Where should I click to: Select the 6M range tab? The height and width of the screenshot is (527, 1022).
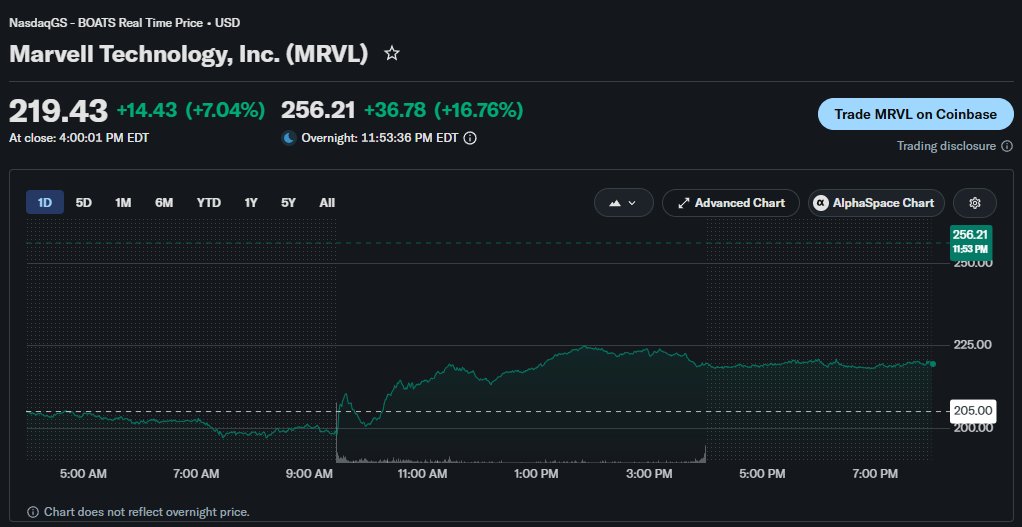(164, 203)
